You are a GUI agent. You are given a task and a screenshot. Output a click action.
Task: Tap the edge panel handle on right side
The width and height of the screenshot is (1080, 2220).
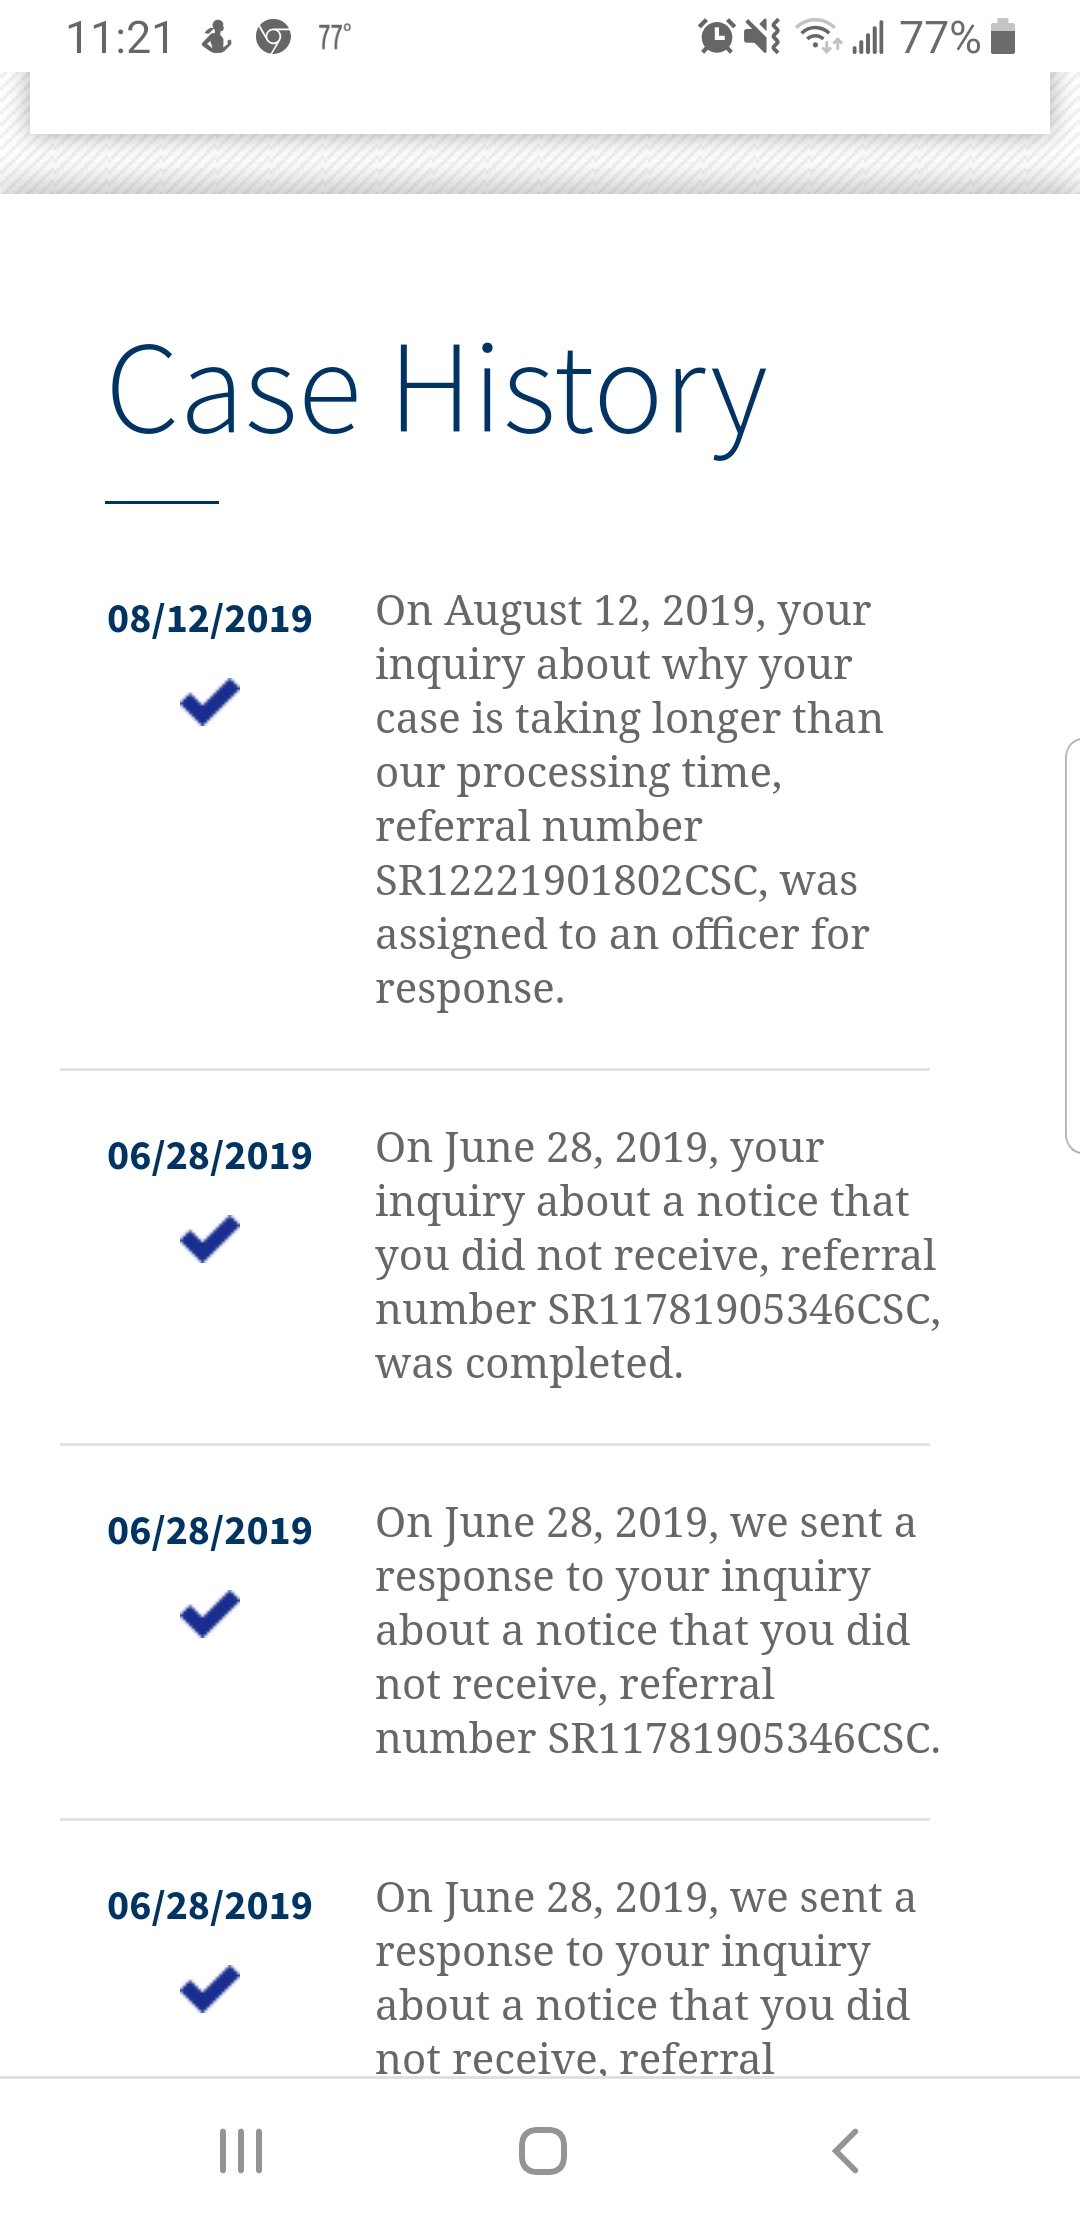point(1072,946)
